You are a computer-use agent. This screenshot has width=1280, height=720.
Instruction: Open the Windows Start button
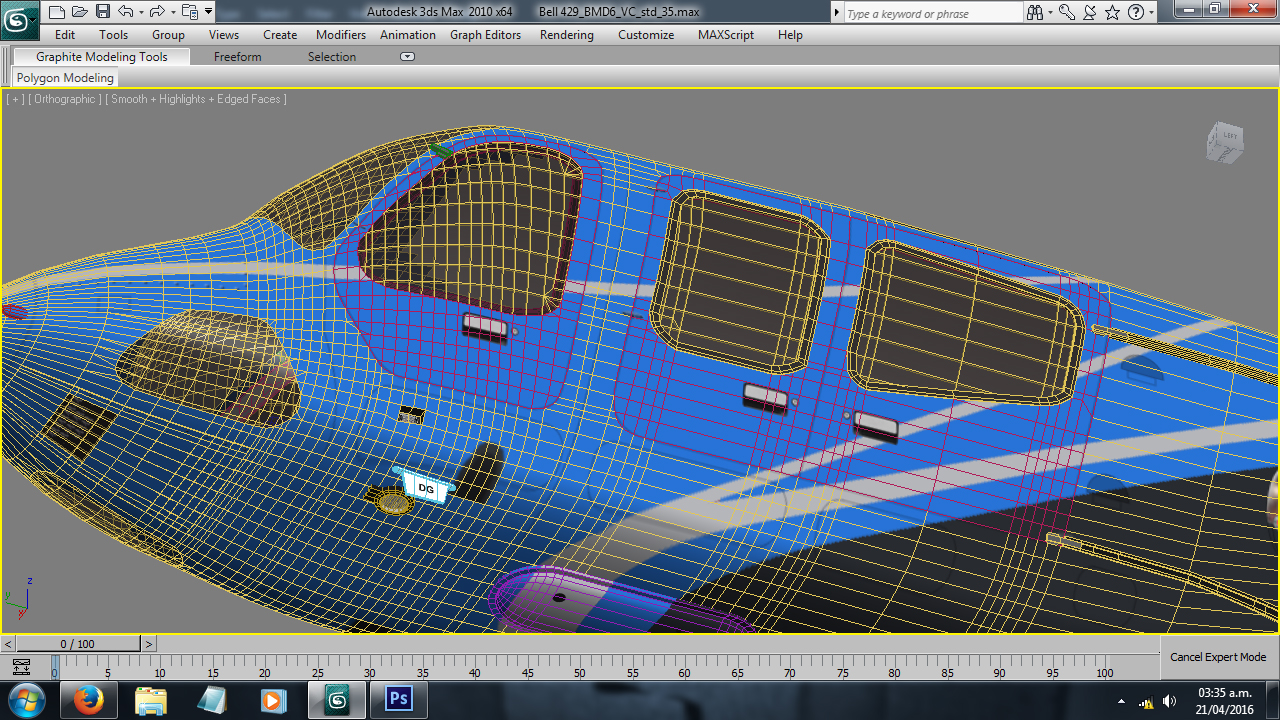pos(27,700)
